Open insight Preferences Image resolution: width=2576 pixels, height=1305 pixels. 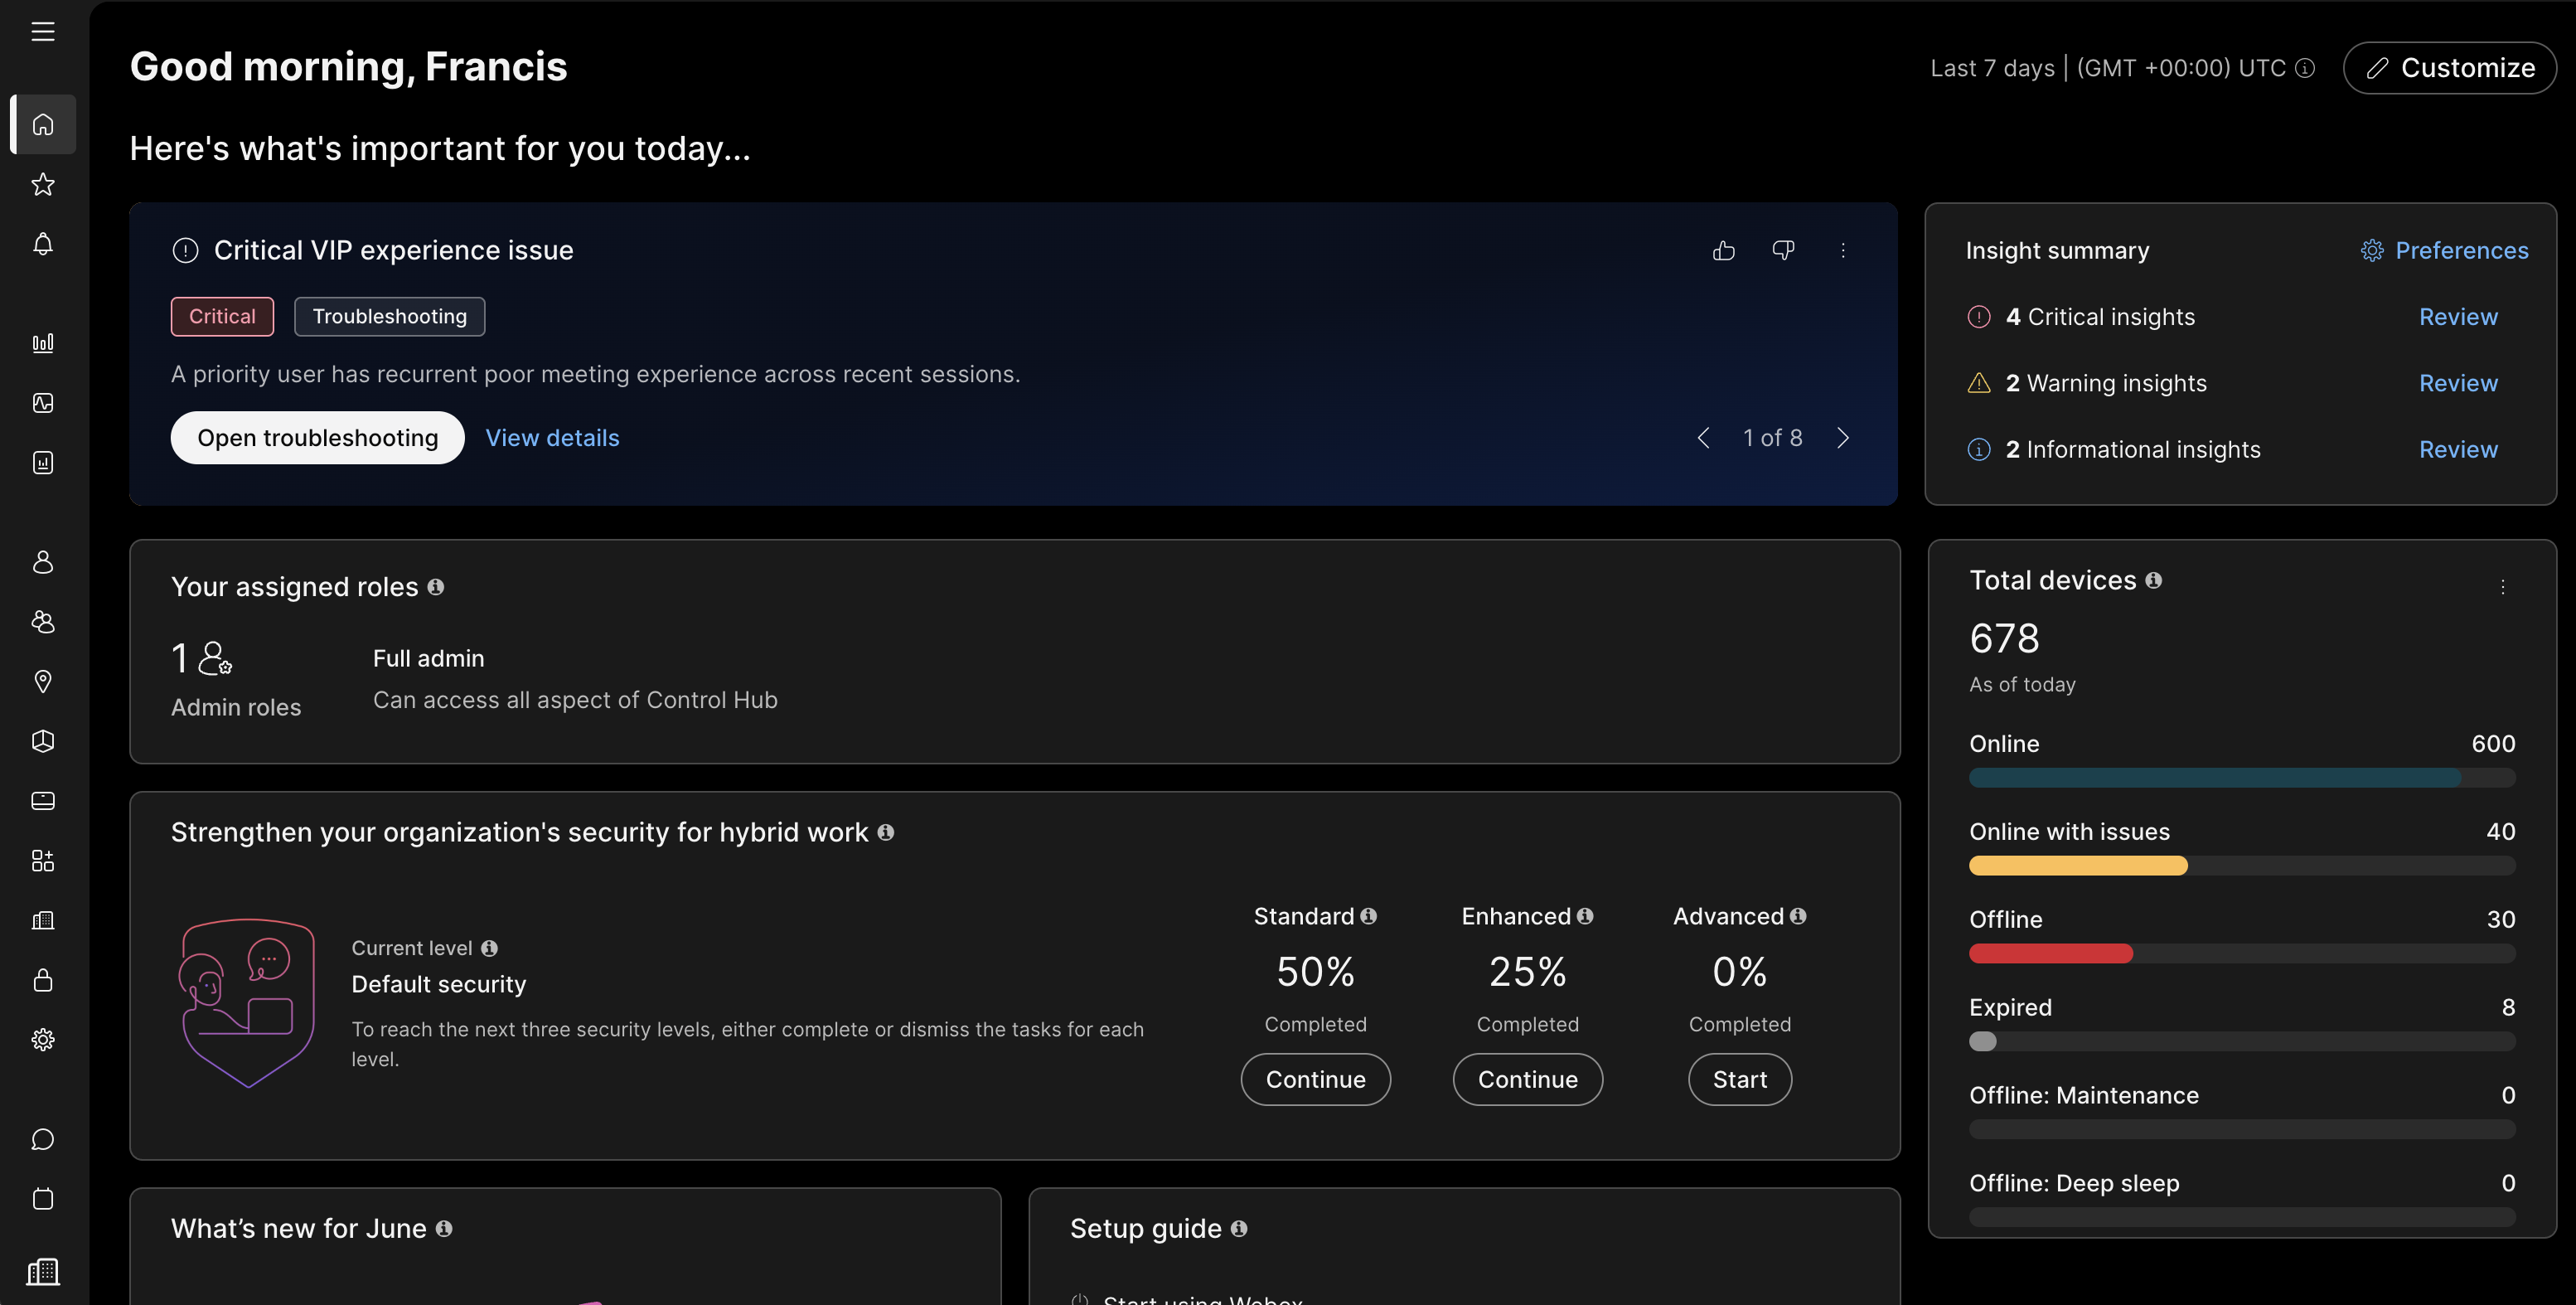2445,250
